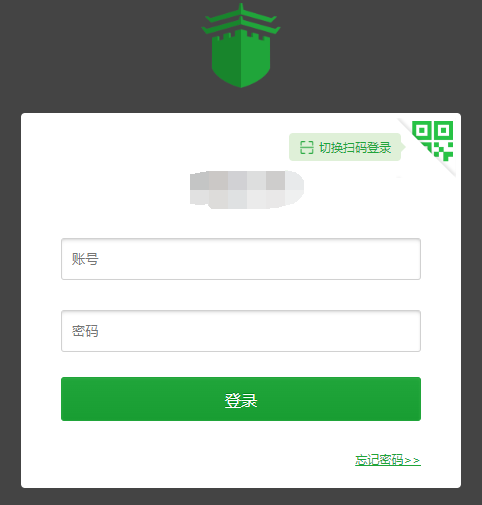
Task: Click the 账号 placeholder text
Action: pos(85,259)
